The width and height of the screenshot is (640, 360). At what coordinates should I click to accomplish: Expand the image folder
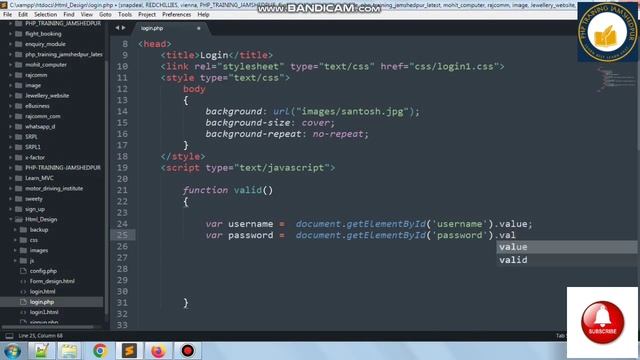click(11, 85)
